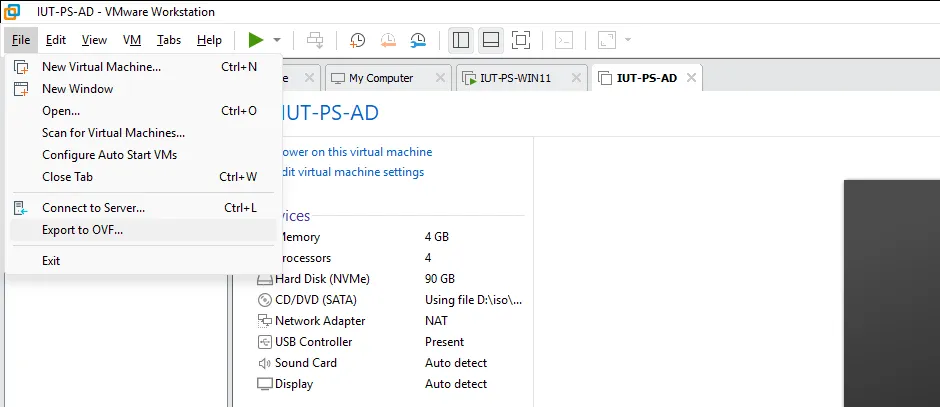The height and width of the screenshot is (407, 940).
Task: Click the green Power On play button
Action: click(x=256, y=40)
